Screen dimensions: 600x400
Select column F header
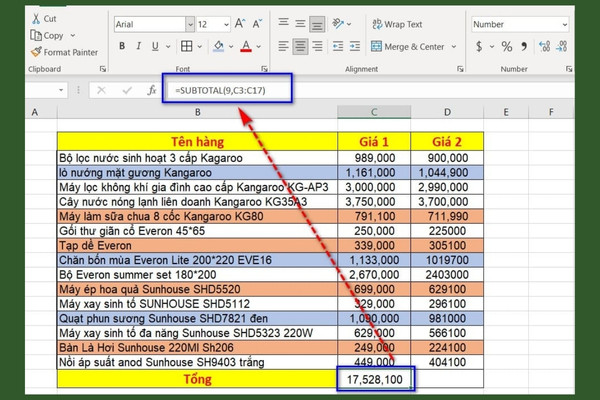tap(551, 112)
